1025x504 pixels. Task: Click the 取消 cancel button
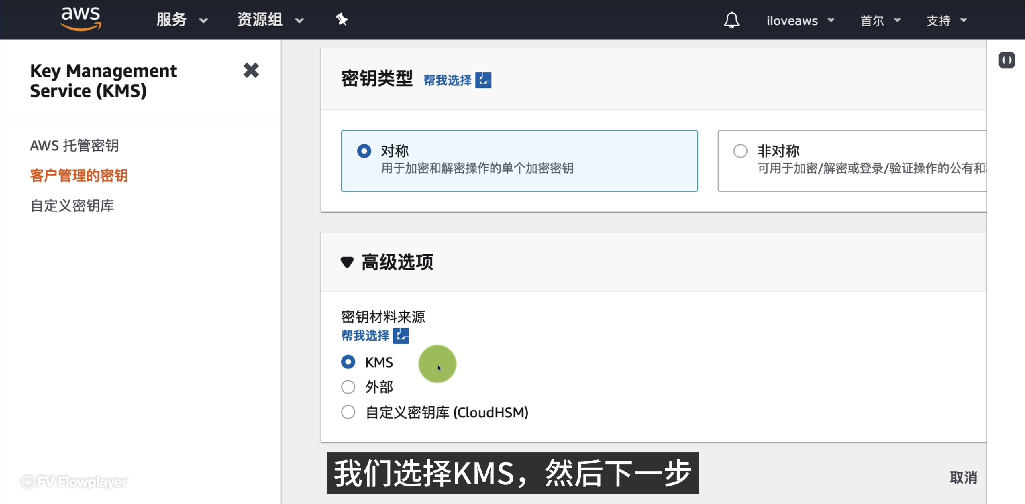963,477
